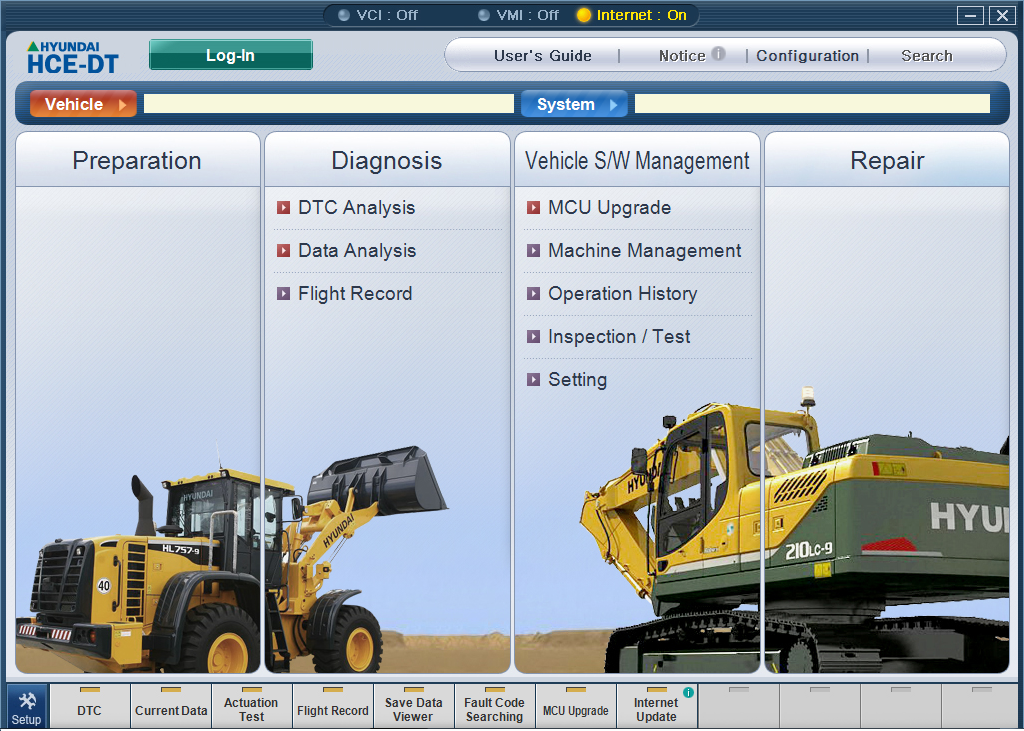Click the empty Vehicle name field
Screen dimensions: 1024x731
[x=328, y=104]
